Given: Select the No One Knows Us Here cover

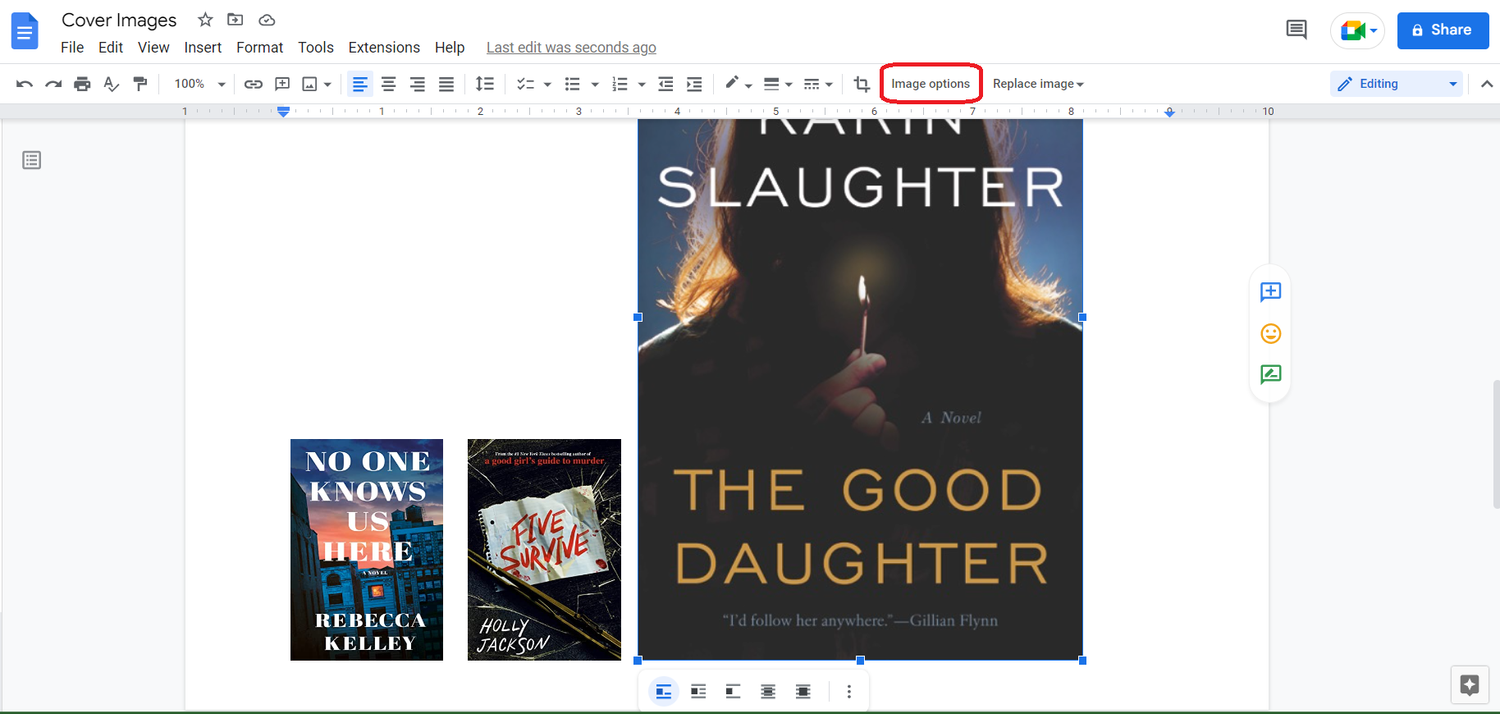Looking at the screenshot, I should pos(366,549).
